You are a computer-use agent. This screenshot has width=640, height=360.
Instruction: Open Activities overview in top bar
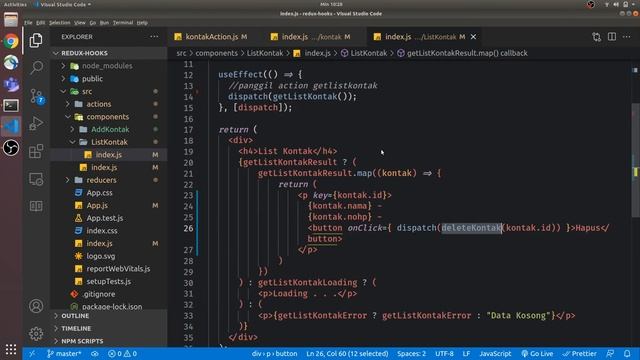[x=15, y=4]
